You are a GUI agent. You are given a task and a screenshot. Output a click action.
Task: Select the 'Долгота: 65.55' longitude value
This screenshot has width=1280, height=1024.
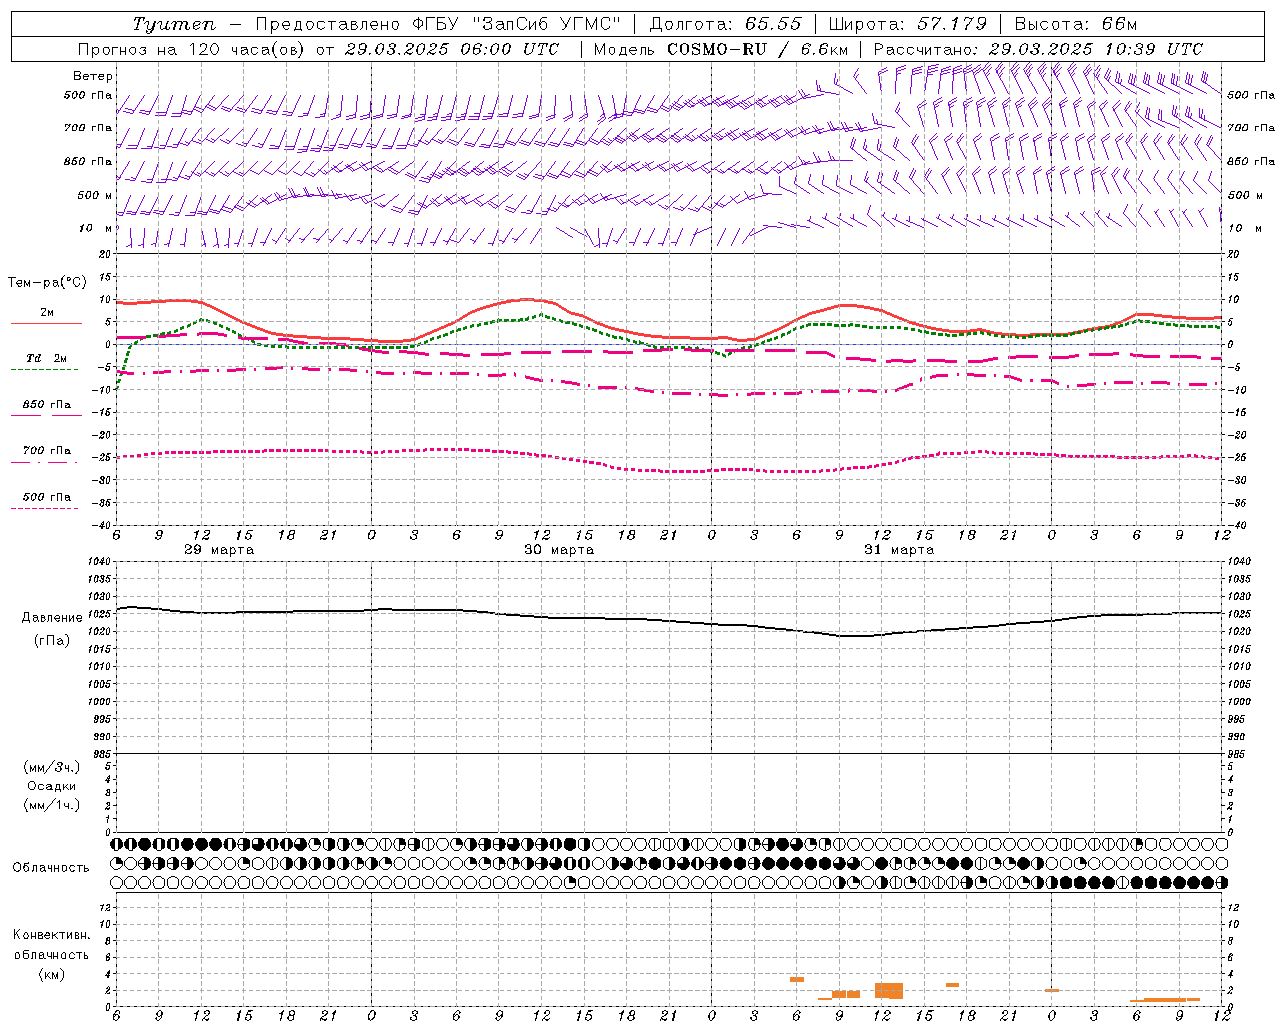(726, 24)
